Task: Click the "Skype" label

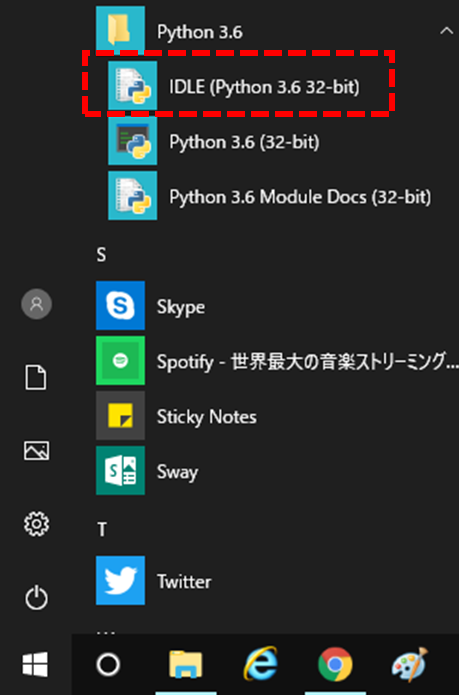Action: pyautogui.click(x=181, y=307)
